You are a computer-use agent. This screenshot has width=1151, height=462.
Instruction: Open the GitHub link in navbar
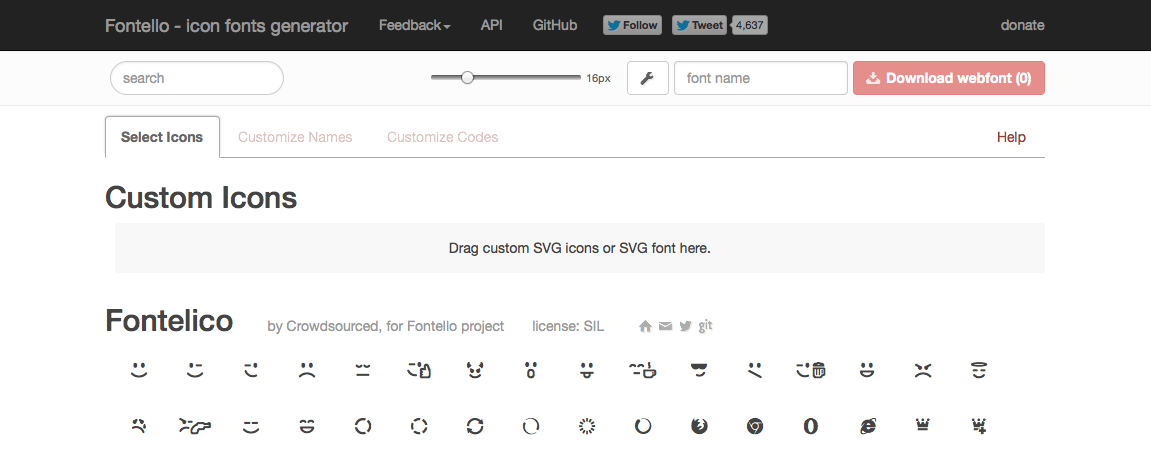point(555,25)
